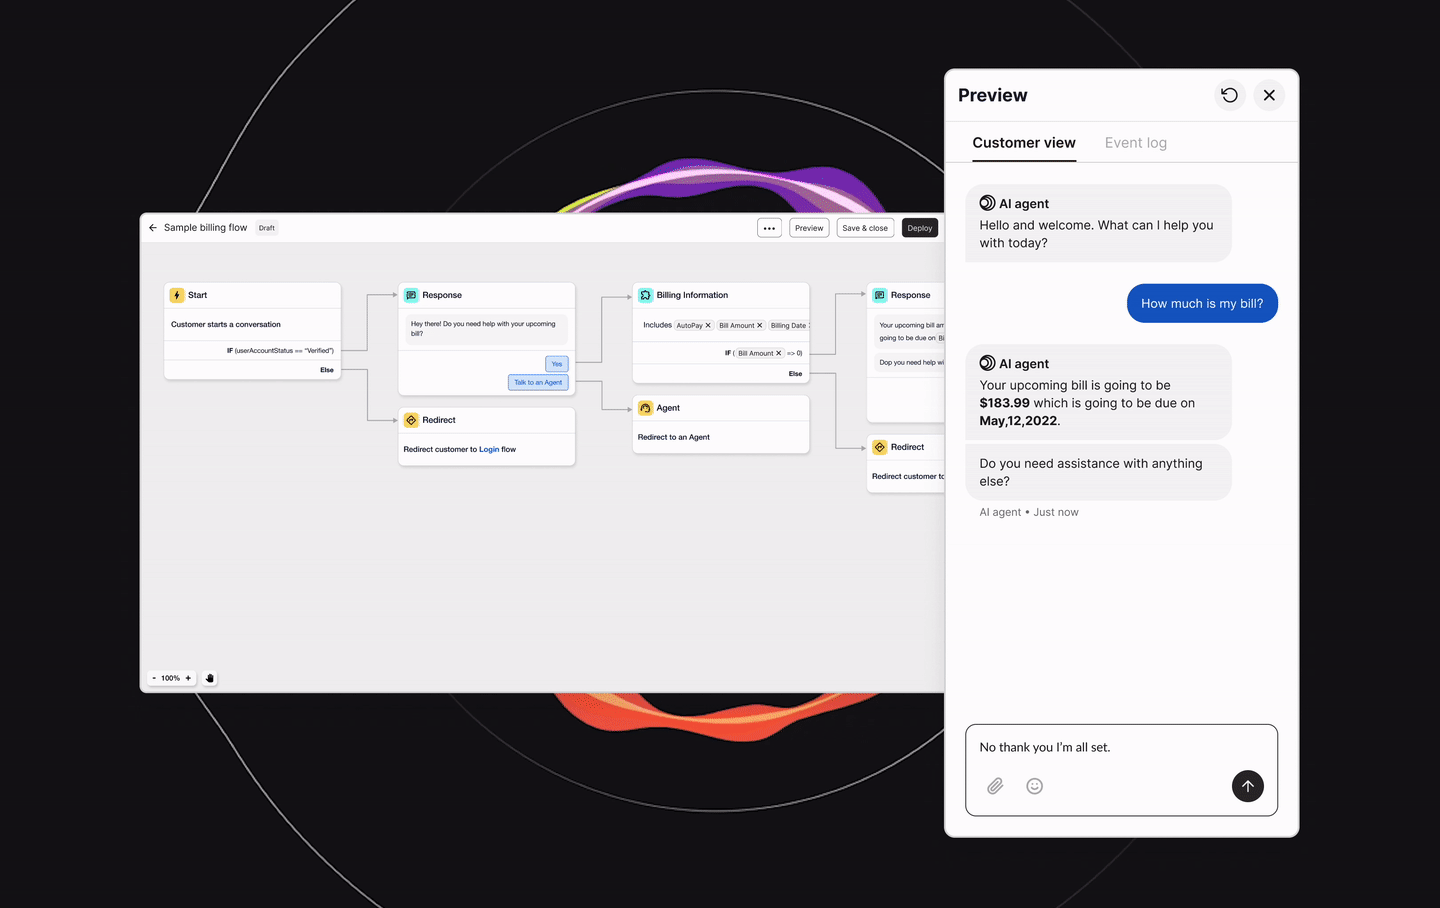Click the Else branch in the Start node
The height and width of the screenshot is (908, 1440).
coord(327,370)
